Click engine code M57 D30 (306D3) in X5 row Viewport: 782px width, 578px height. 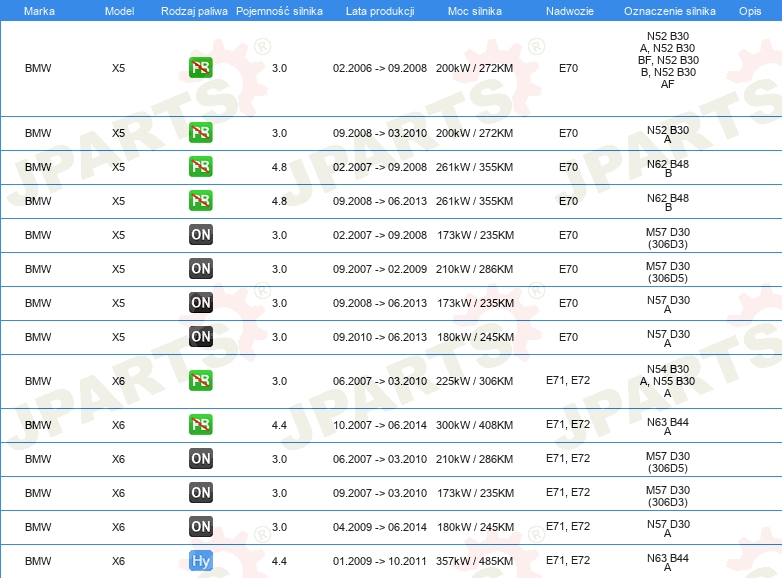click(x=668, y=238)
